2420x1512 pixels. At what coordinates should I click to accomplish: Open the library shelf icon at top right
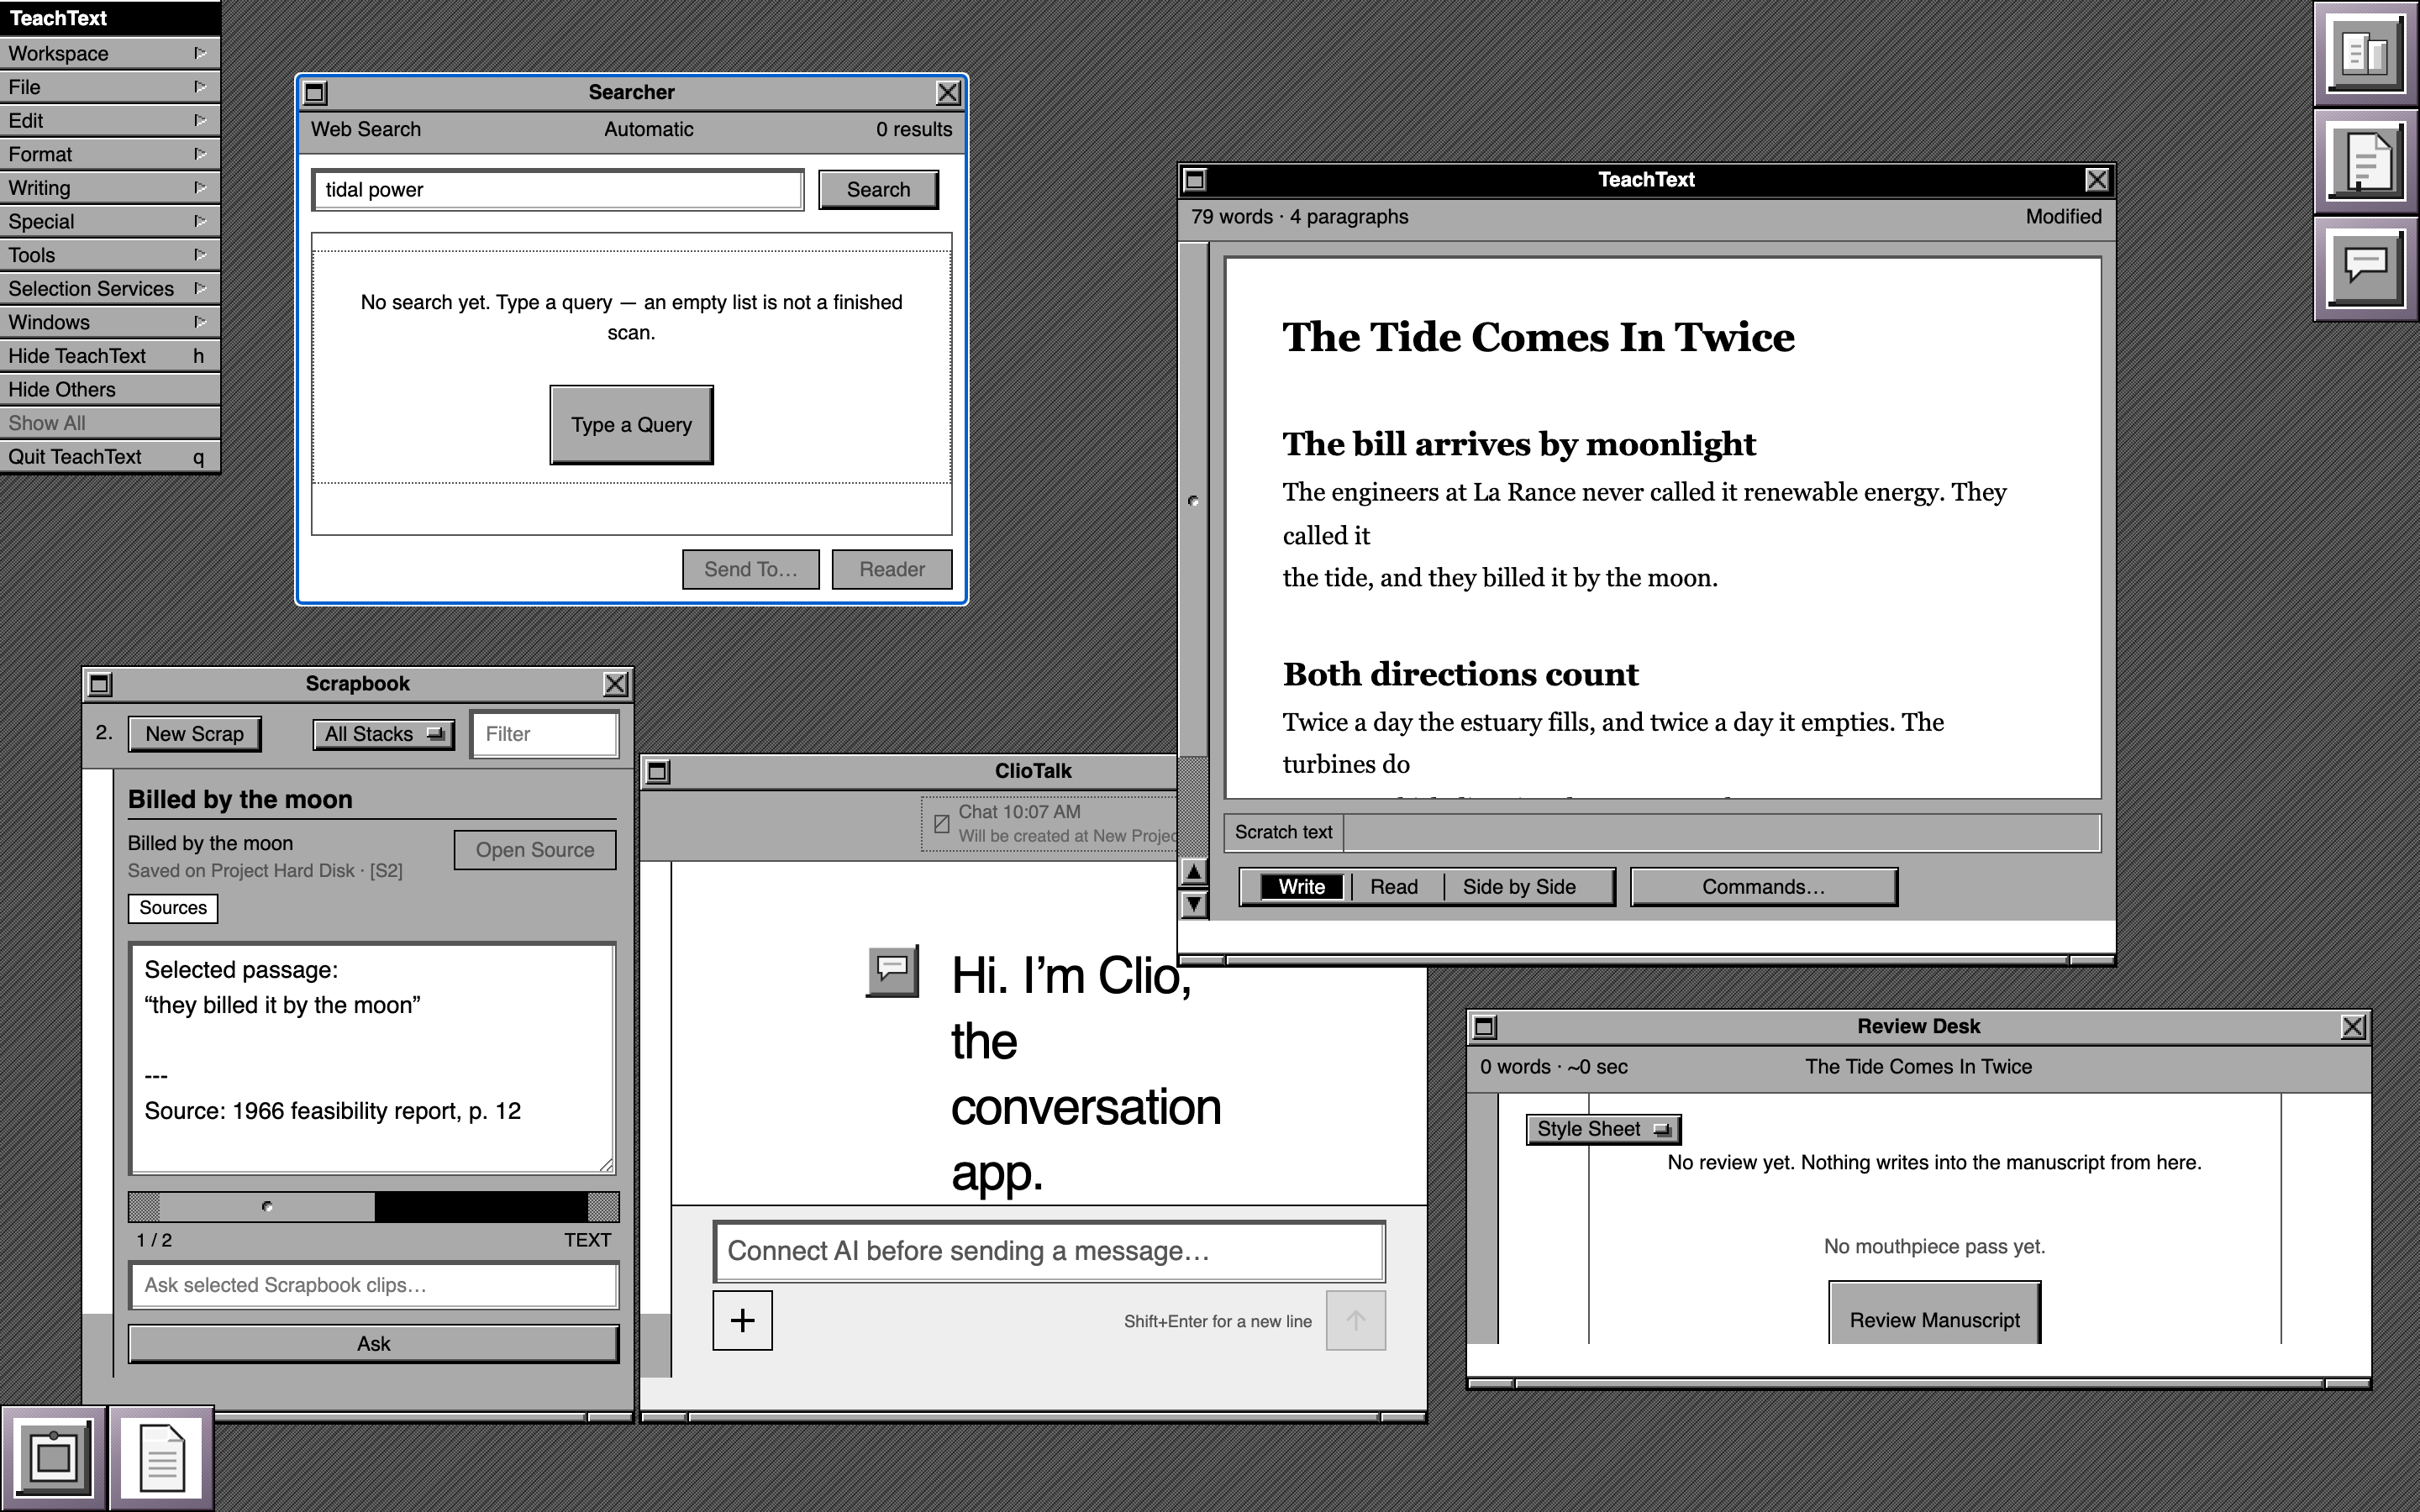coord(2366,53)
